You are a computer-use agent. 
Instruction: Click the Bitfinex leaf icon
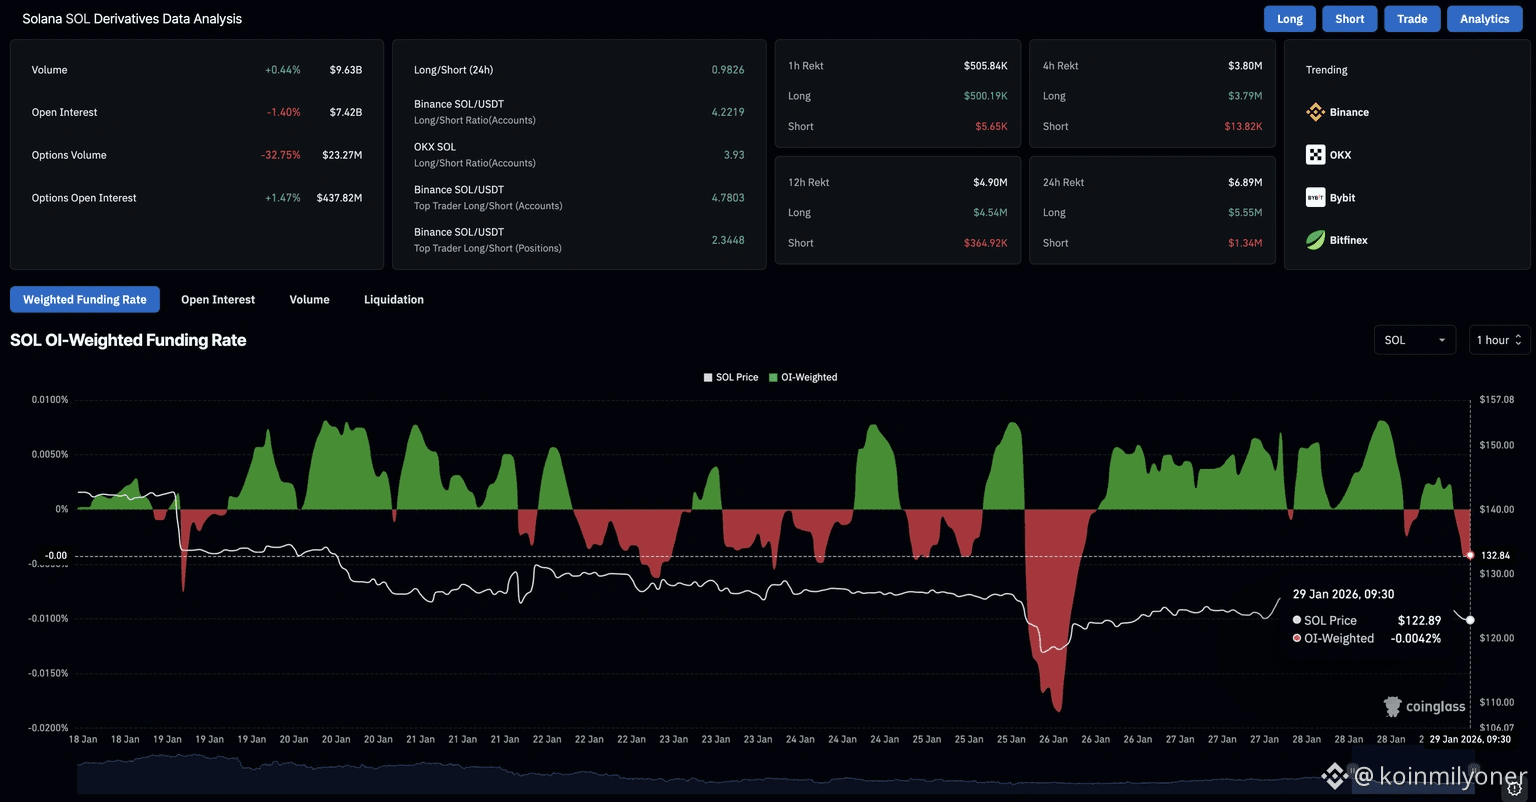[x=1315, y=240]
